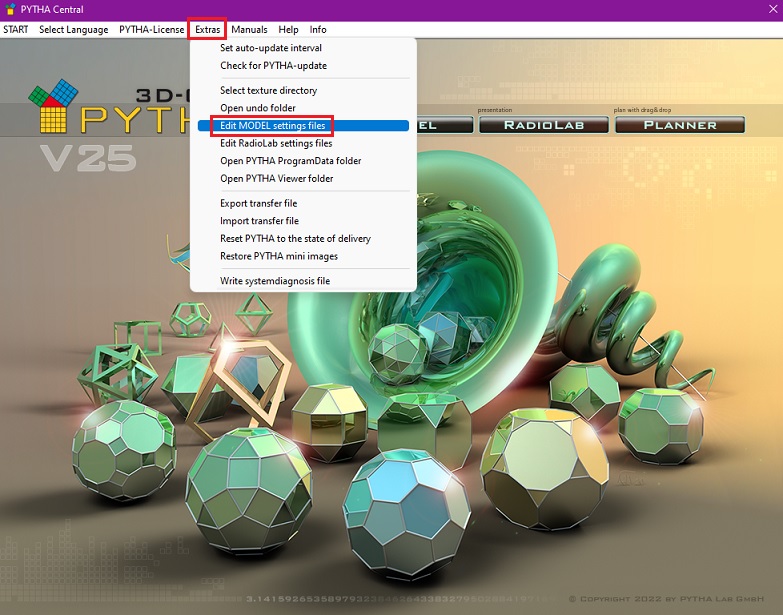Select Check for PYTHA-update
This screenshot has height=615, width=783.
click(303, 65)
